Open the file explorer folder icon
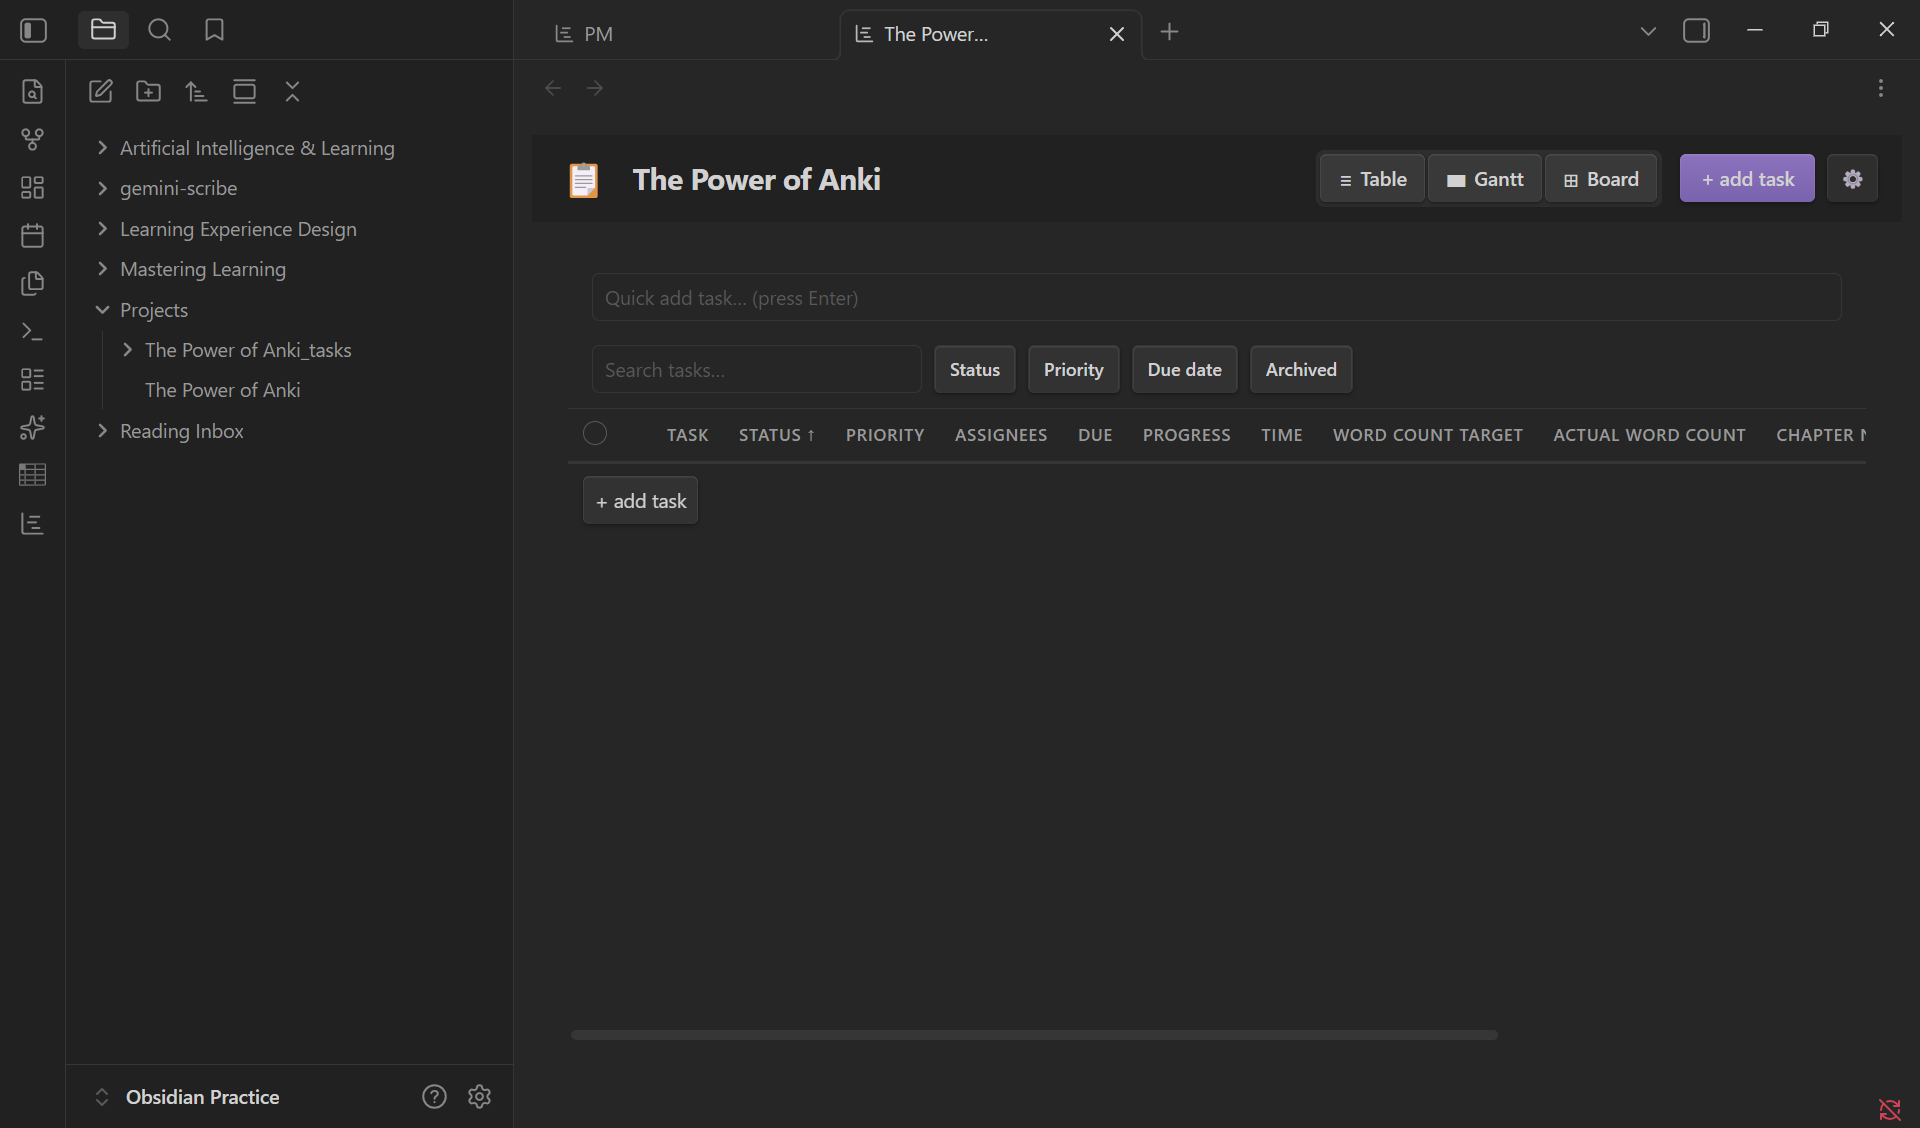 pyautogui.click(x=103, y=30)
